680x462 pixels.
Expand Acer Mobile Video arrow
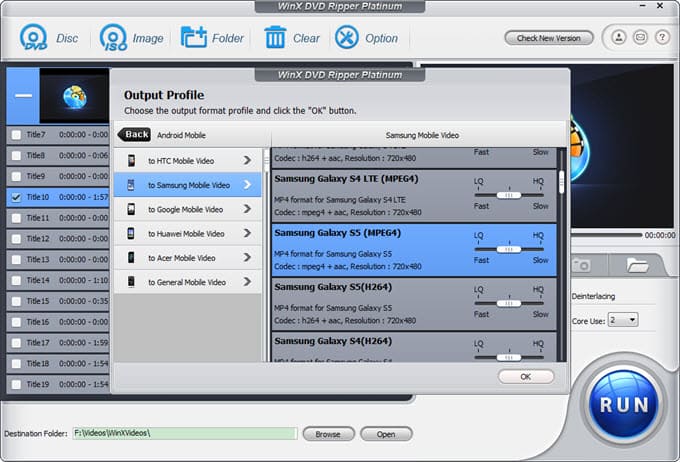[x=247, y=258]
